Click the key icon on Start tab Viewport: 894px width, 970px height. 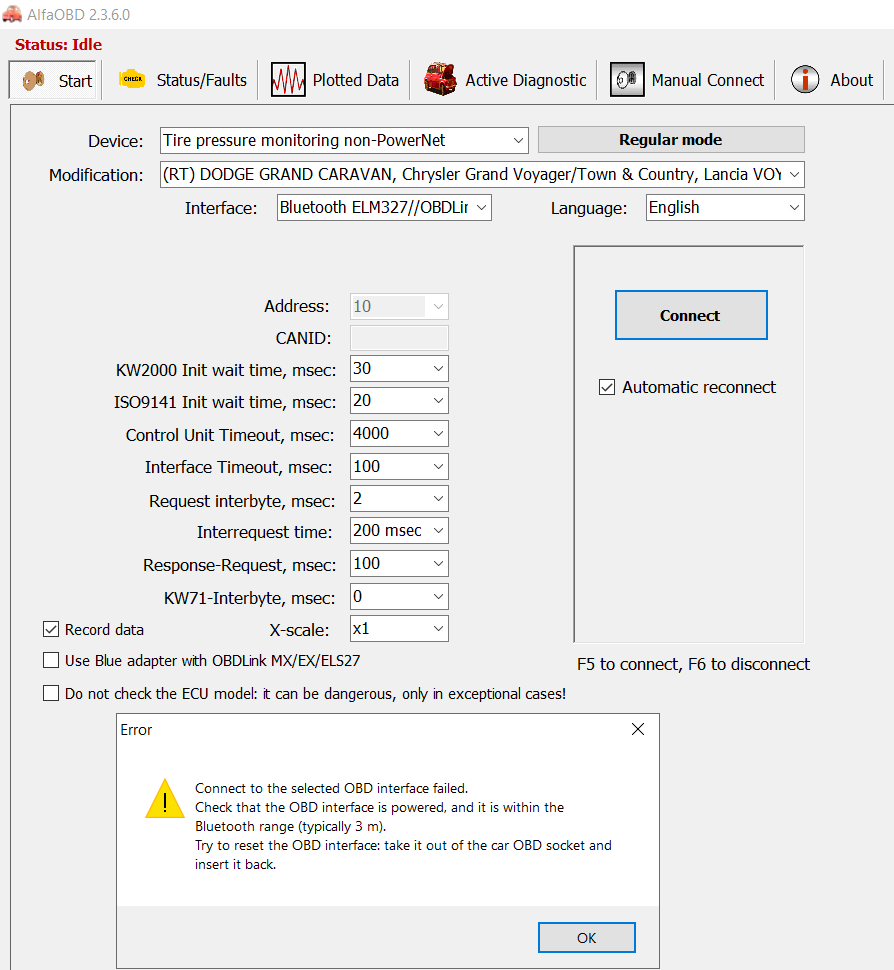click(x=35, y=81)
